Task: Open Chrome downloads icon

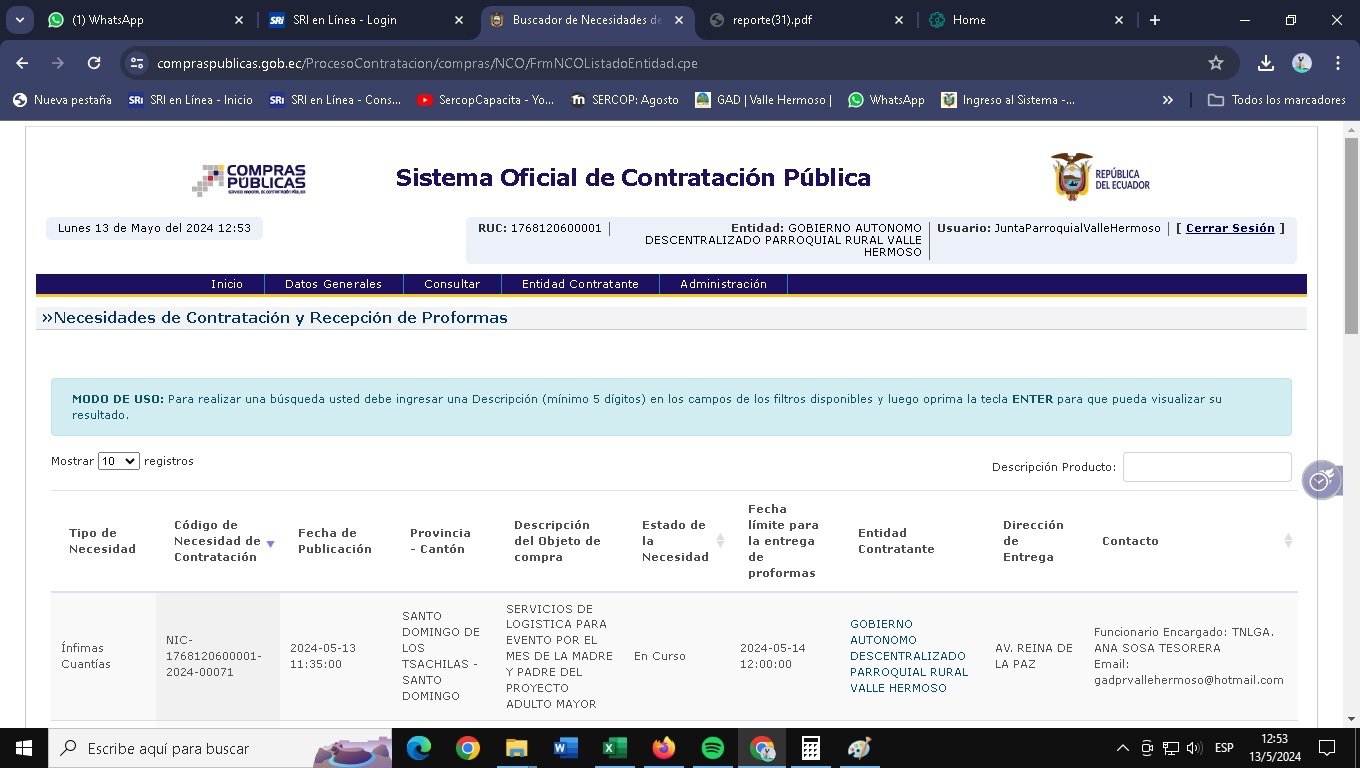Action: point(1266,63)
